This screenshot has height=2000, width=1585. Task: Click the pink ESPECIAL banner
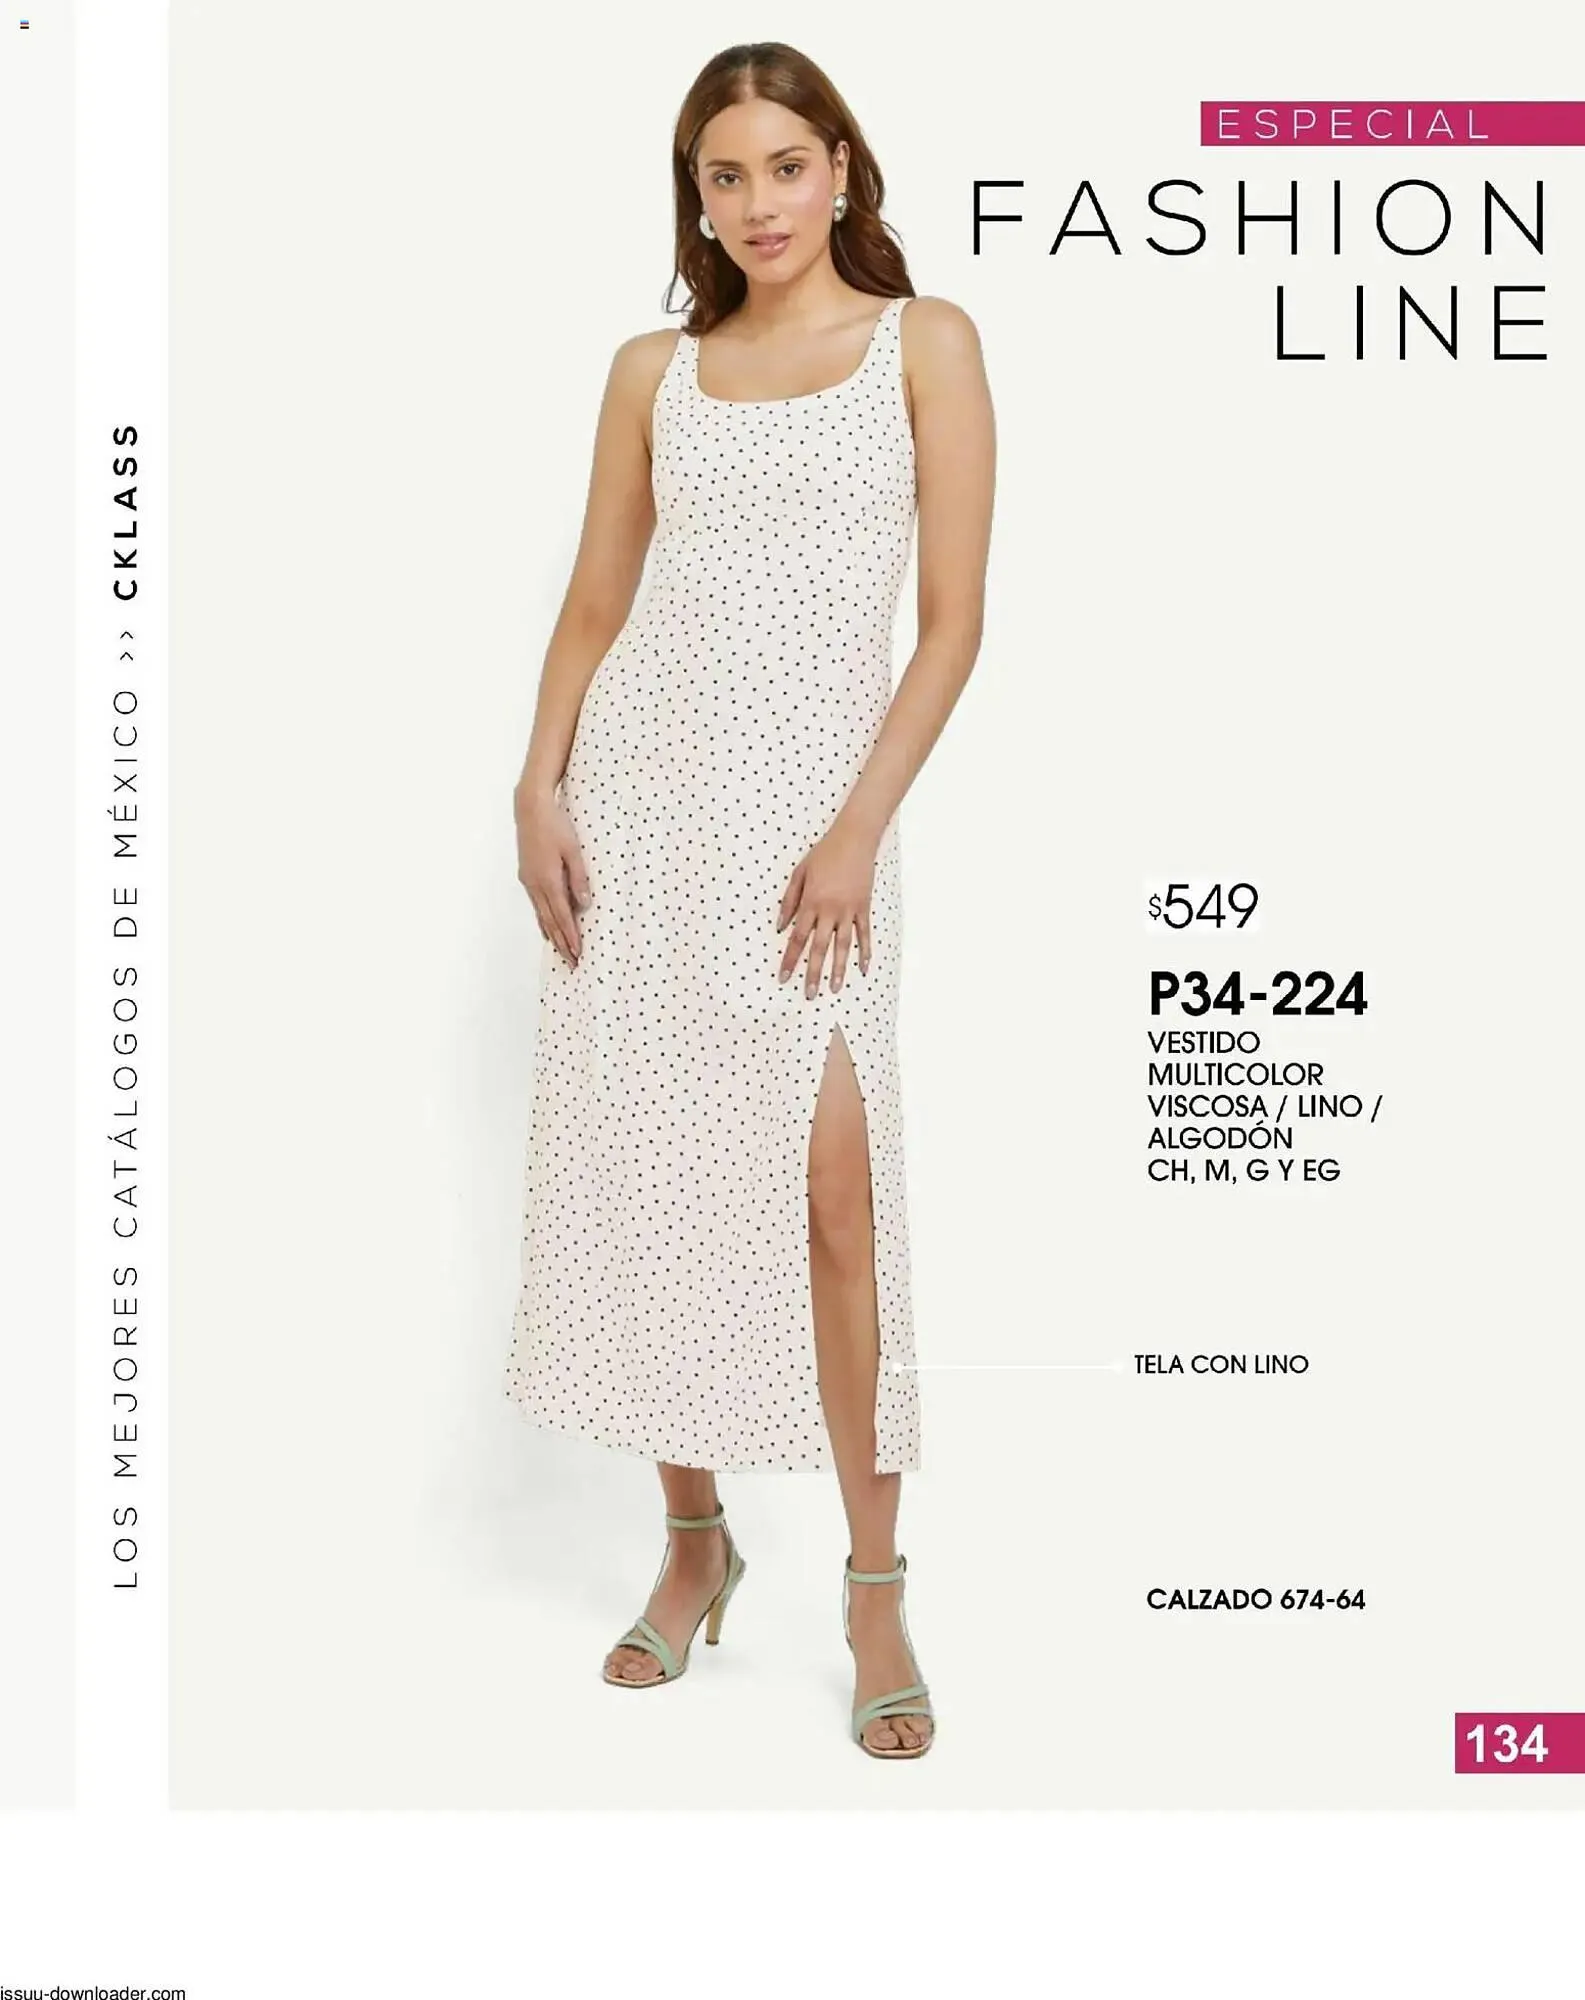coord(1392,124)
